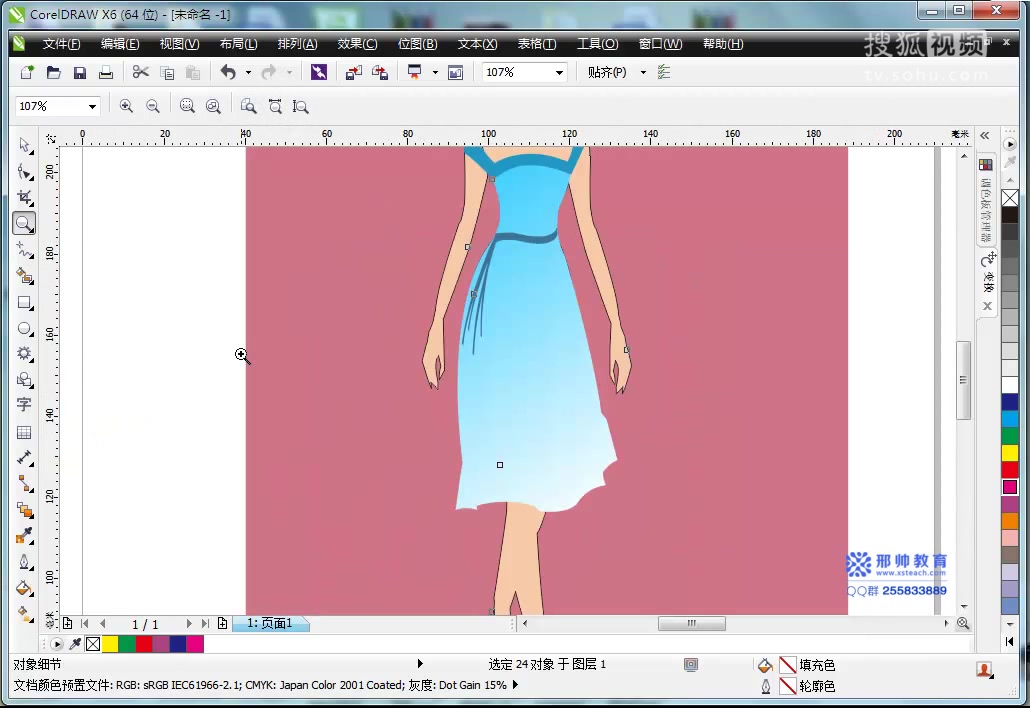Screen dimensions: 1030x708
Task: Click the Zoom Out magnifier icon
Action: [x=153, y=106]
